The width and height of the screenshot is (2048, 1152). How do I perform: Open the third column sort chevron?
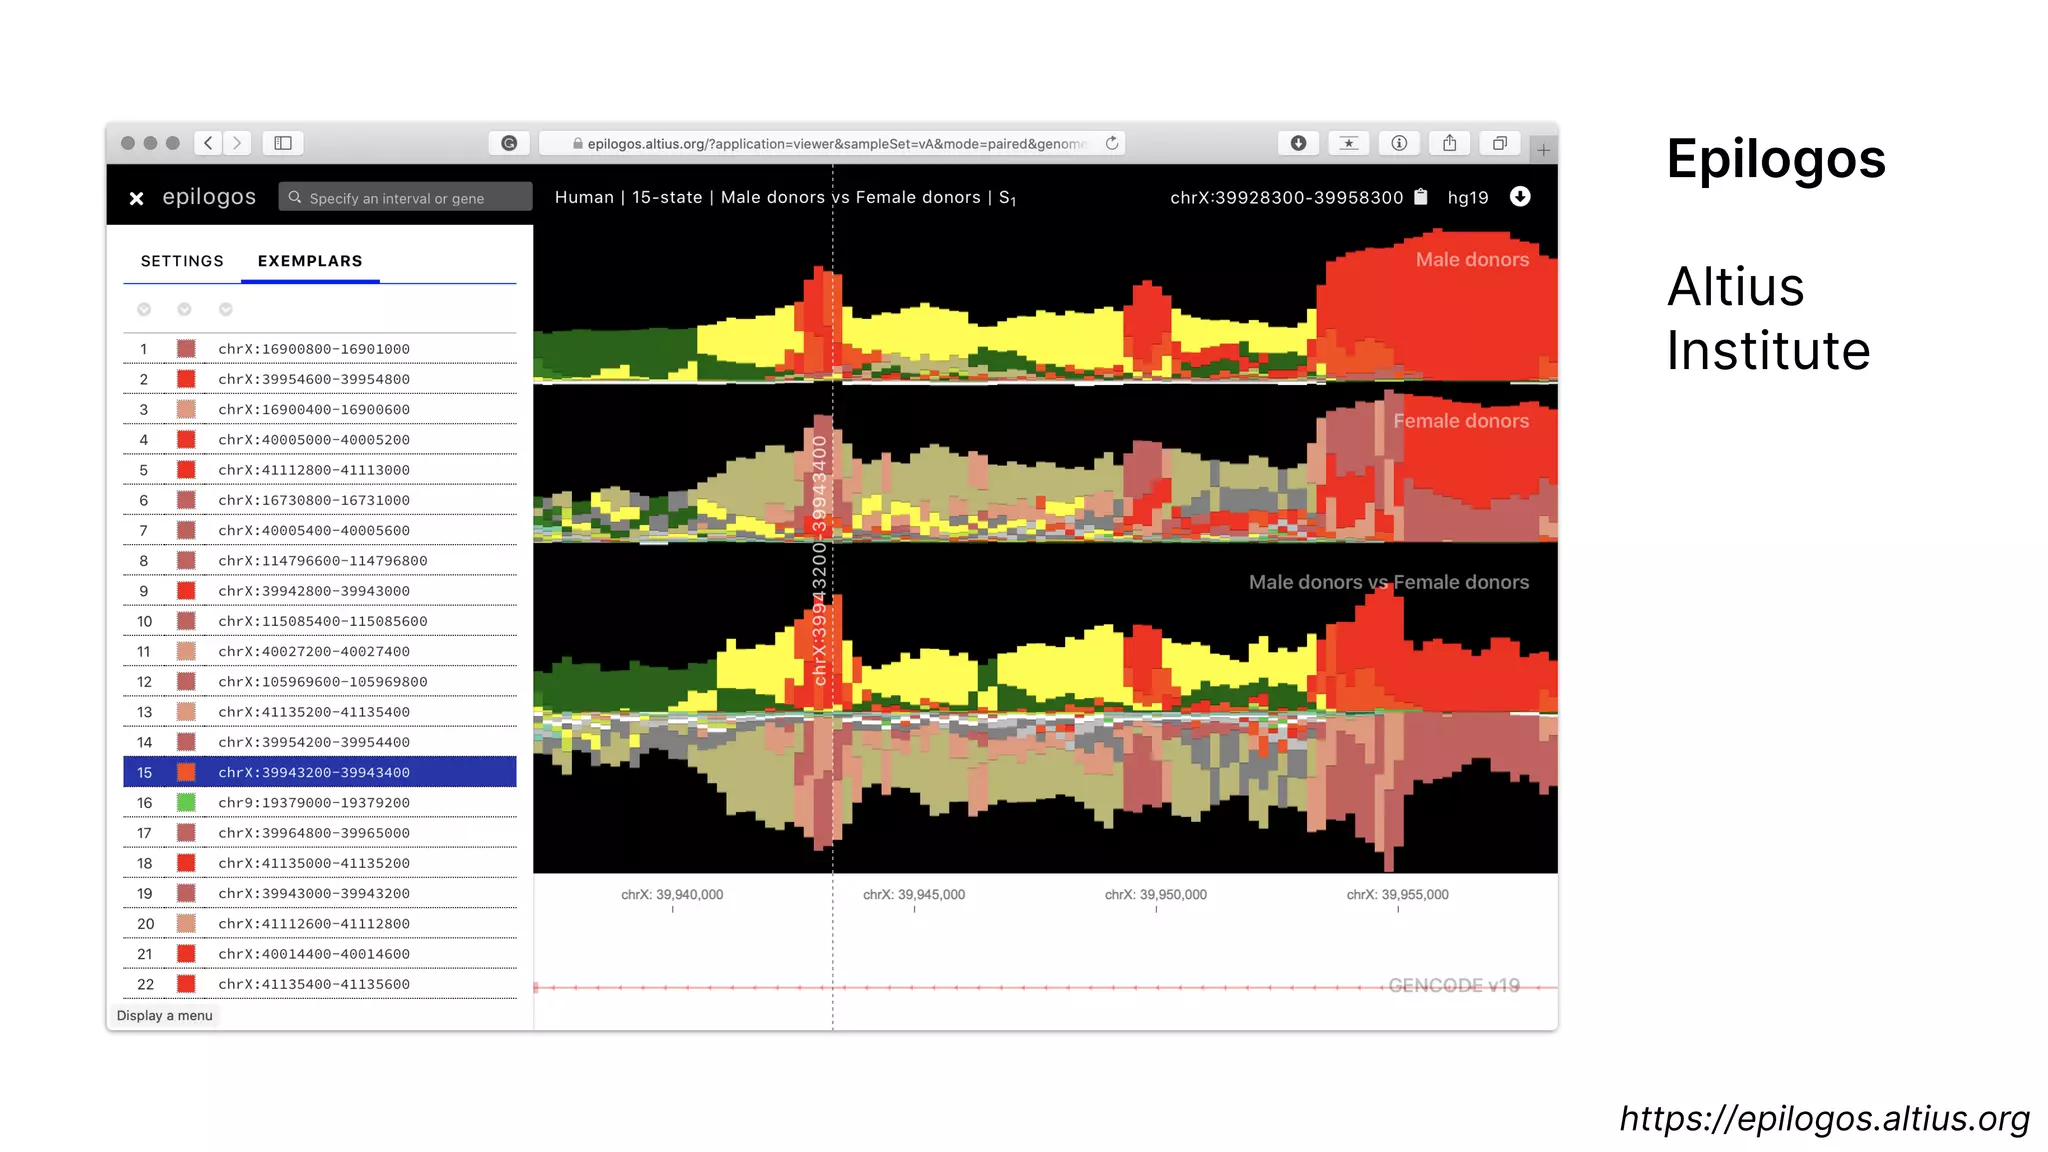(x=226, y=310)
